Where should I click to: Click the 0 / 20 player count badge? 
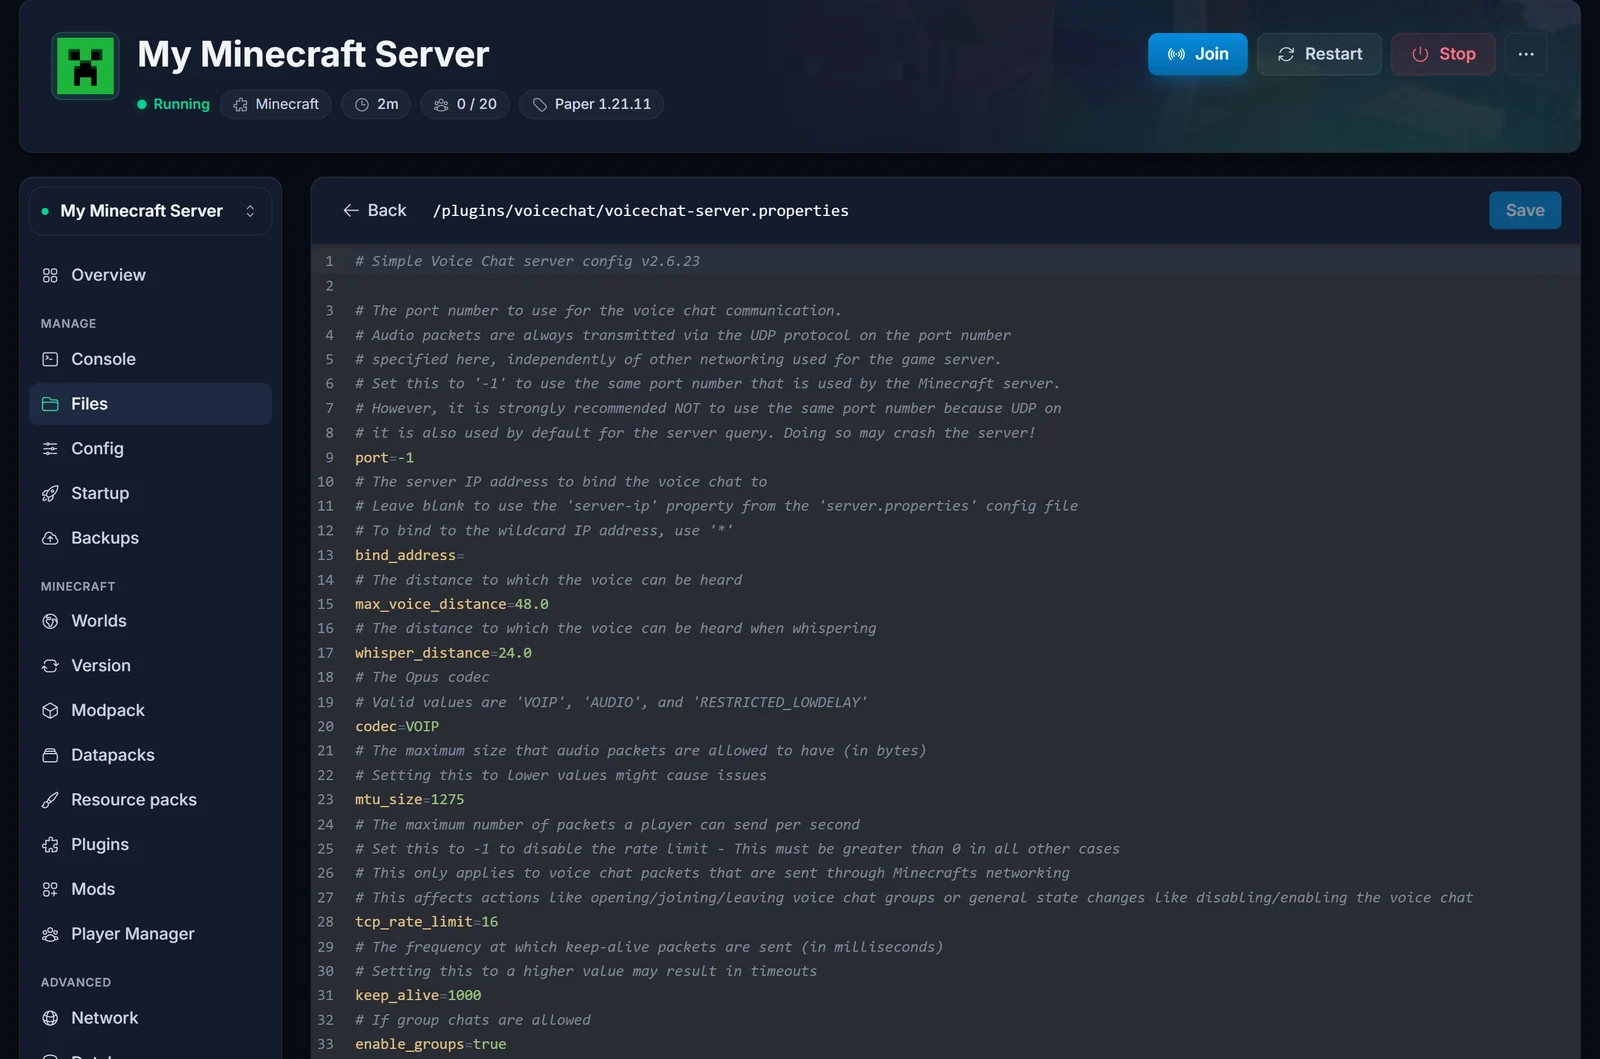coord(465,104)
